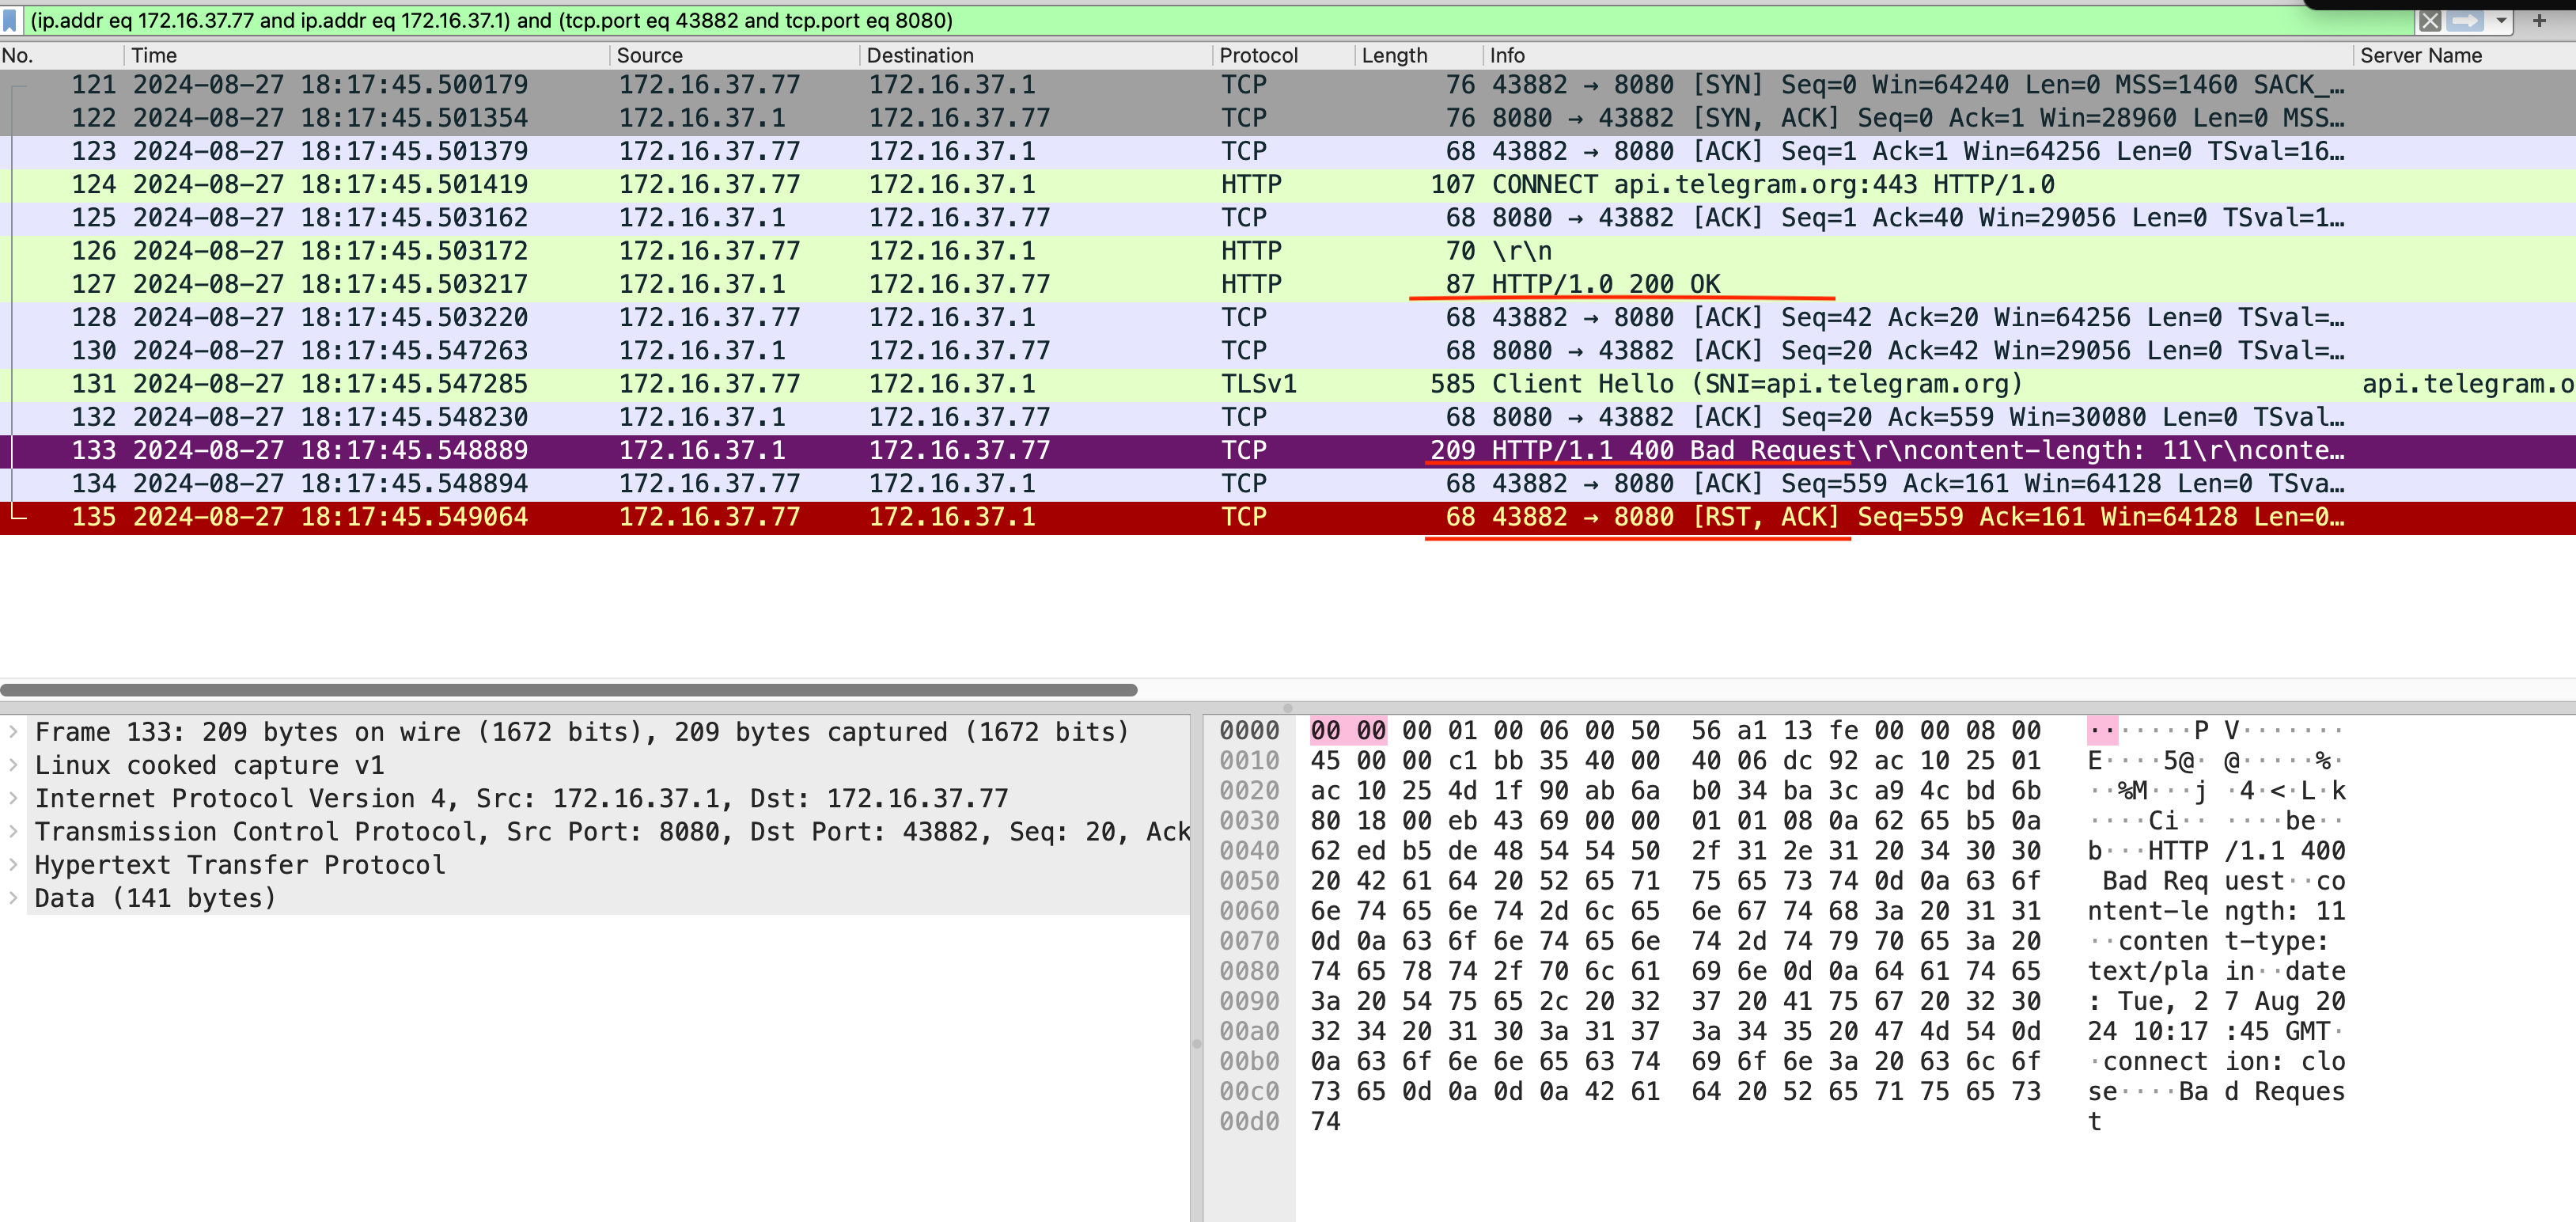Sort by the Time column header
Viewport: 2576px width, 1222px height.
click(154, 55)
